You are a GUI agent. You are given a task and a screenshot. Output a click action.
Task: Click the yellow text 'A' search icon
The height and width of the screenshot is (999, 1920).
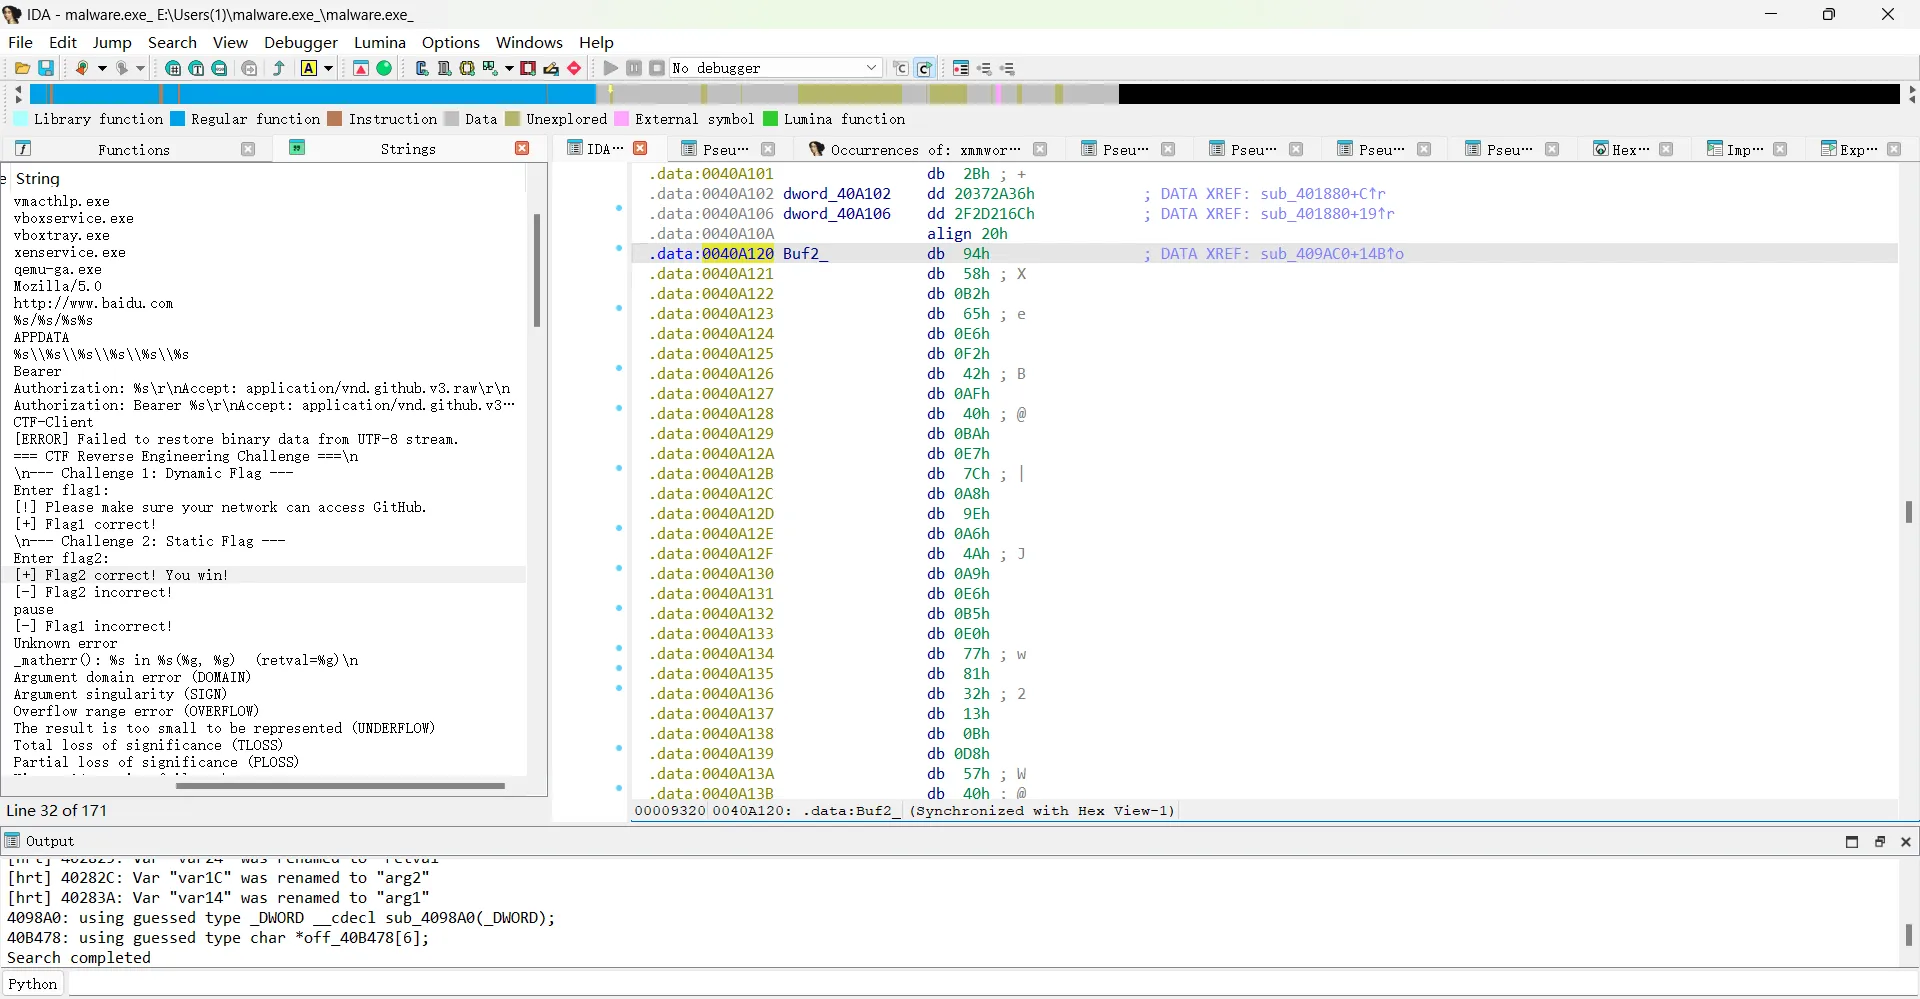pyautogui.click(x=309, y=68)
